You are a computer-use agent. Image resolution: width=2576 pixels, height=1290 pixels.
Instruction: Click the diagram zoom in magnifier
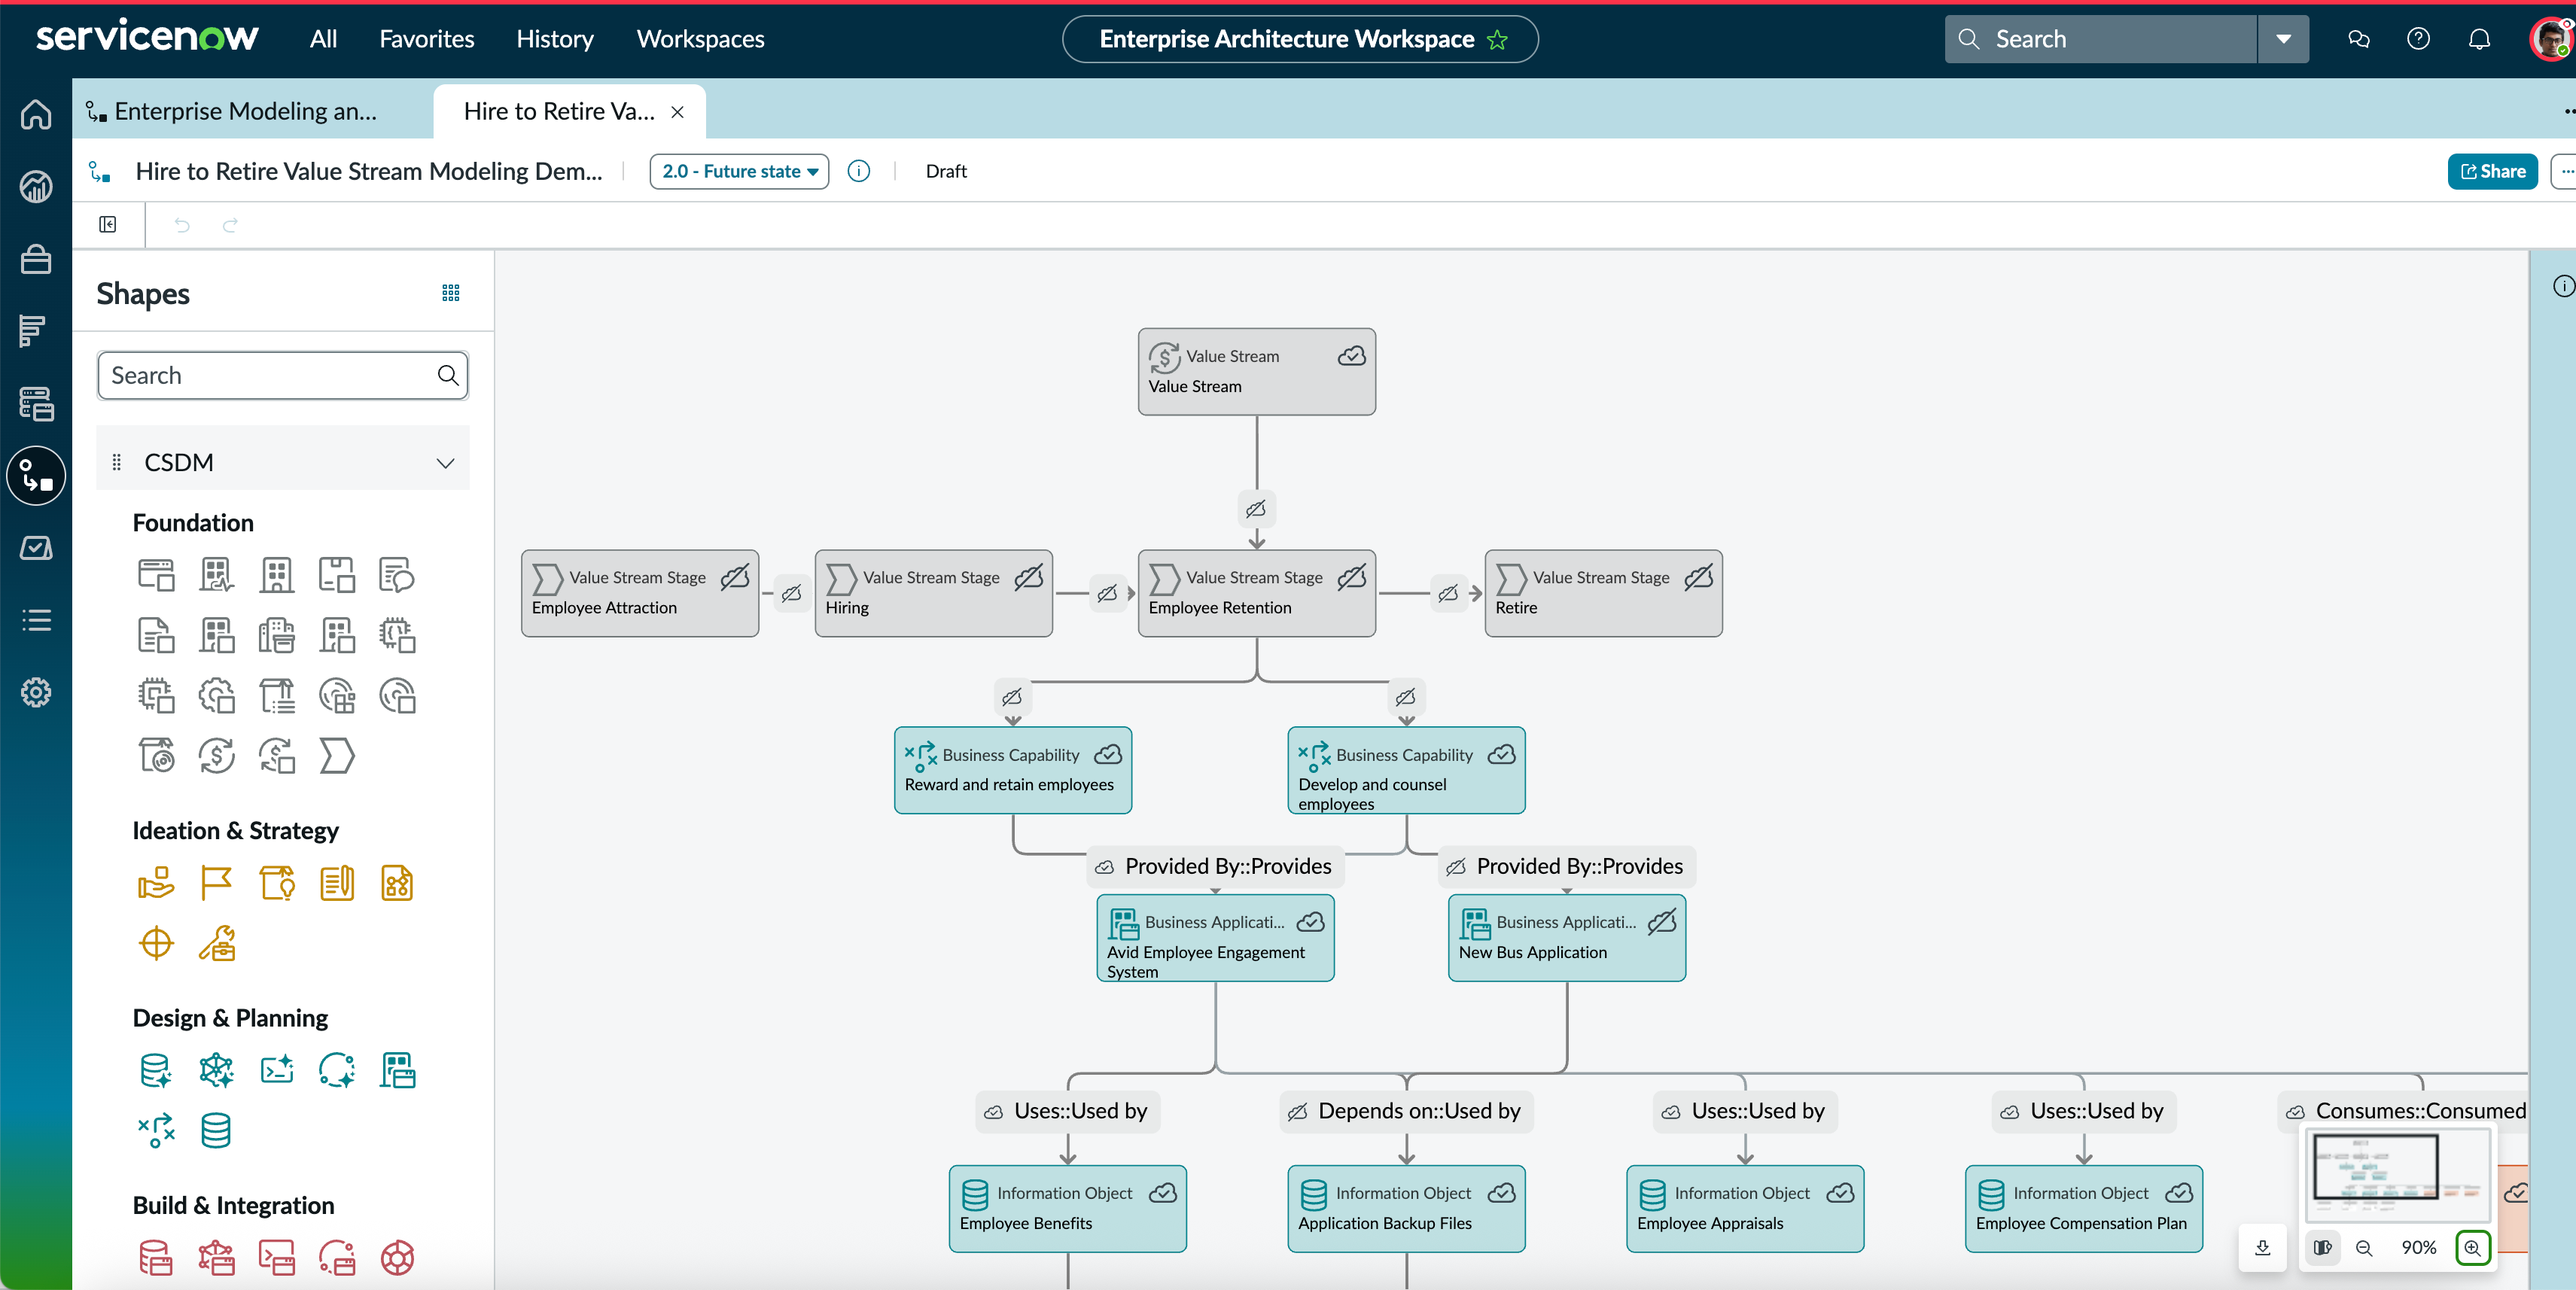(2472, 1247)
